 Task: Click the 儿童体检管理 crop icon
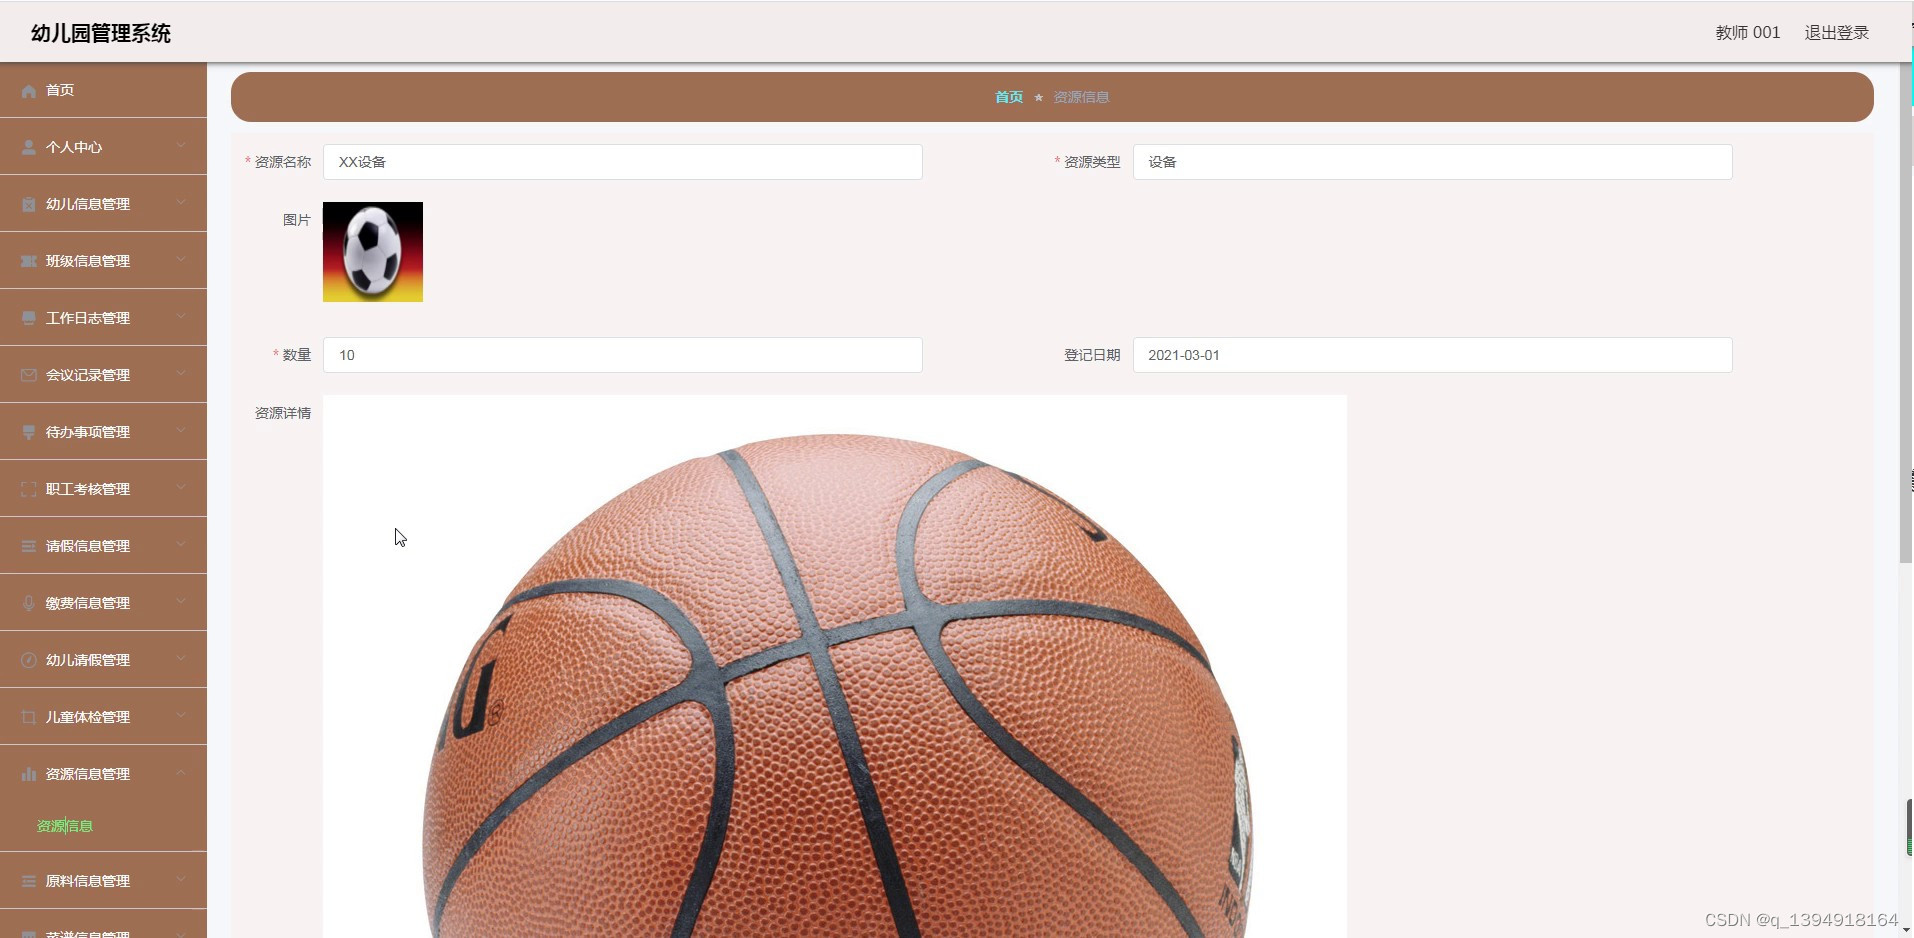click(29, 718)
